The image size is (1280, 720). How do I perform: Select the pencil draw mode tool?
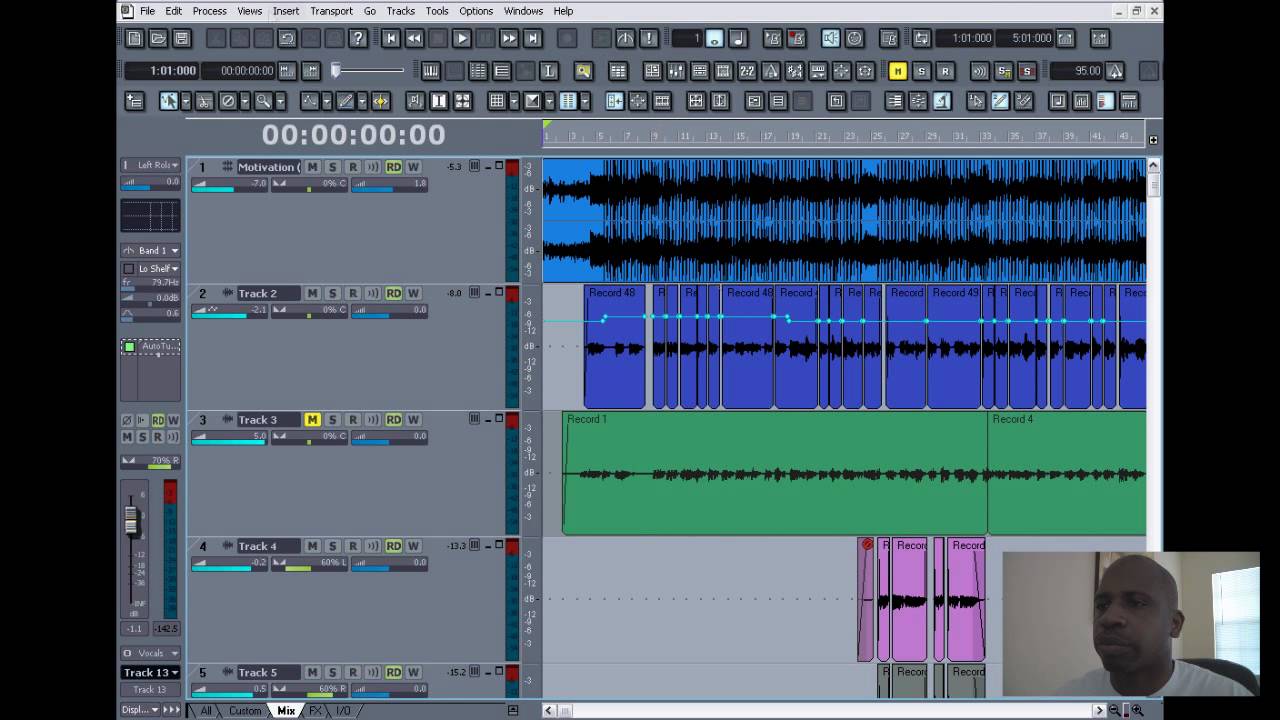tap(345, 101)
